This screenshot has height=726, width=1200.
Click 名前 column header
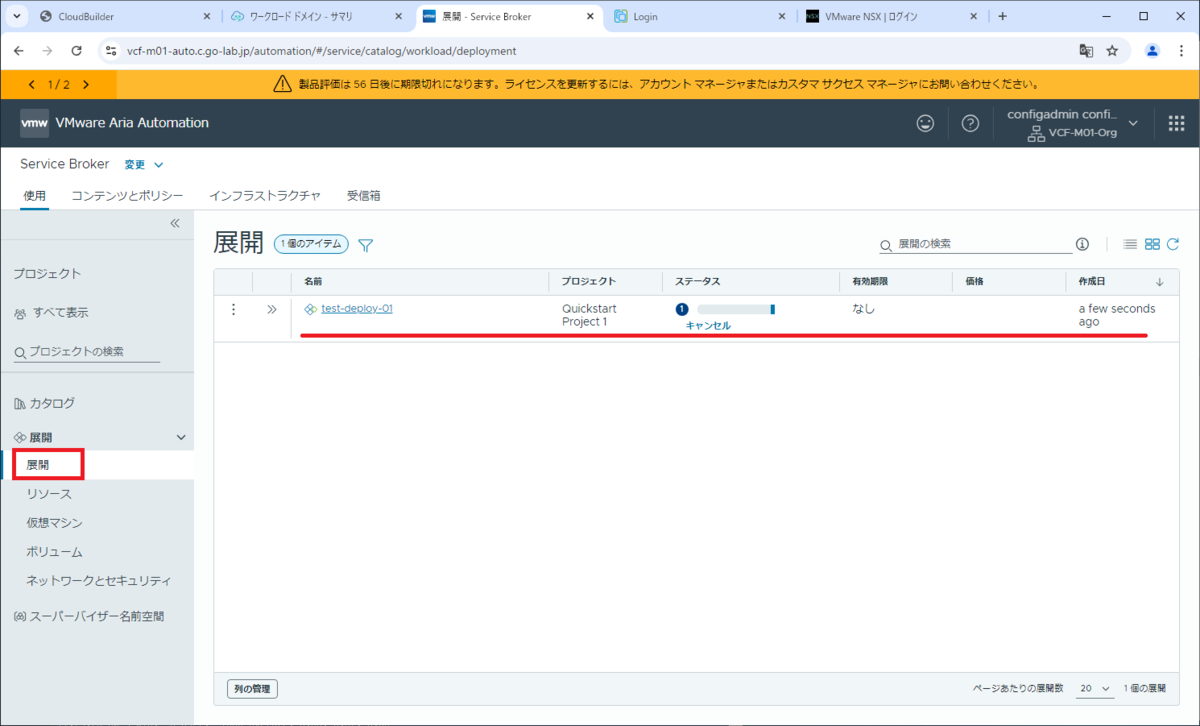click(313, 282)
